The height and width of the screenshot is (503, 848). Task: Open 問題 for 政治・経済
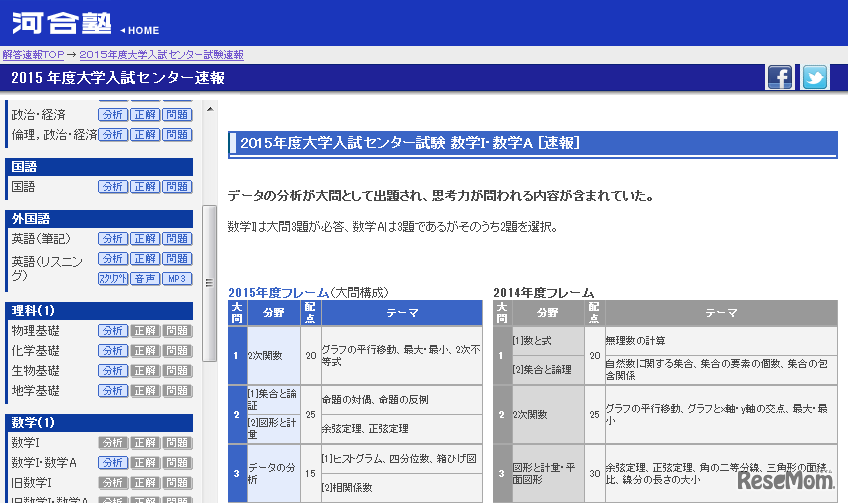click(x=177, y=115)
